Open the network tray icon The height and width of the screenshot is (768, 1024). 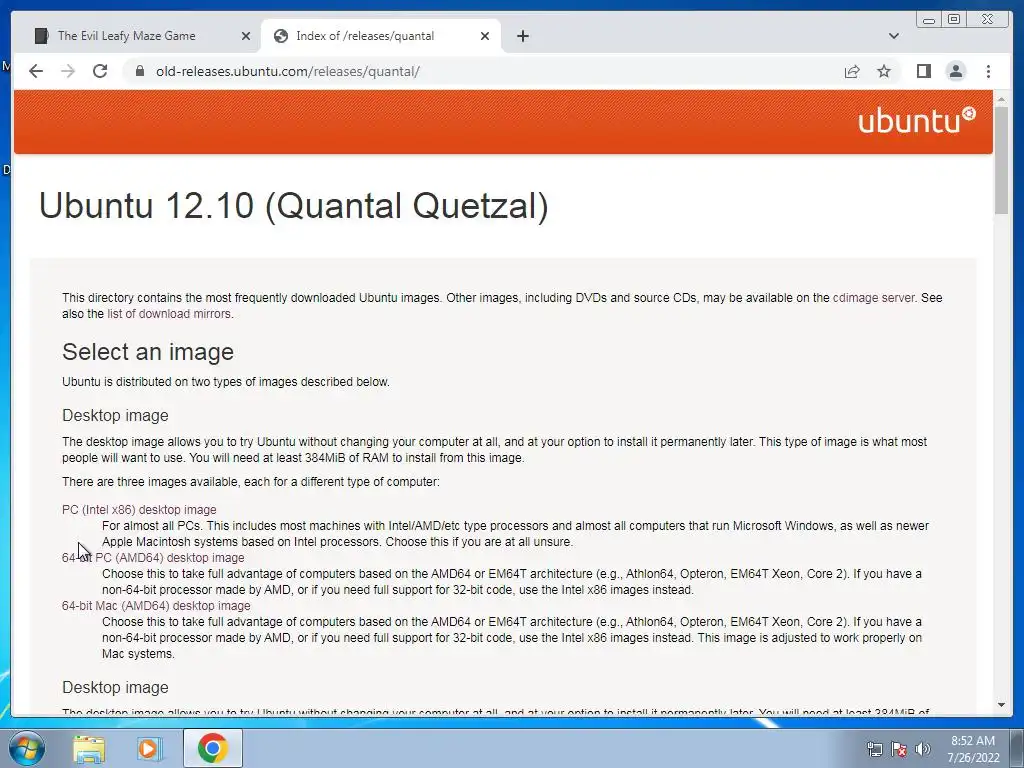pos(874,749)
